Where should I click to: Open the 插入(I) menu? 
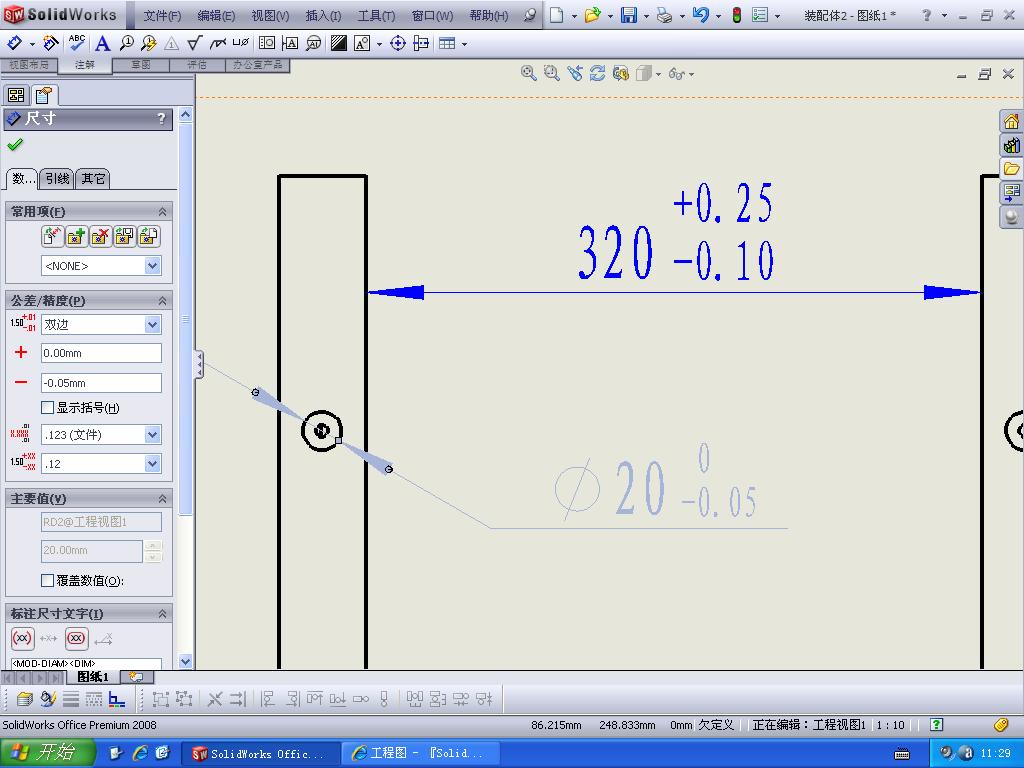(x=323, y=16)
